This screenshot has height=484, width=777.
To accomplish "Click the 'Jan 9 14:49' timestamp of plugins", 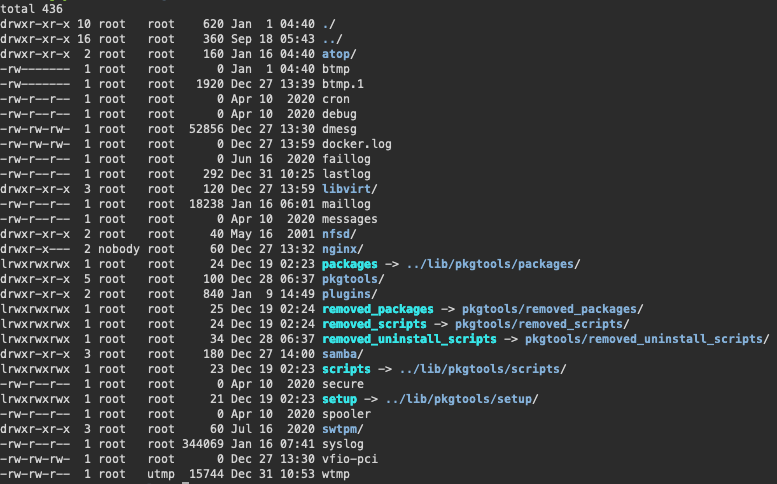I will pos(273,294).
